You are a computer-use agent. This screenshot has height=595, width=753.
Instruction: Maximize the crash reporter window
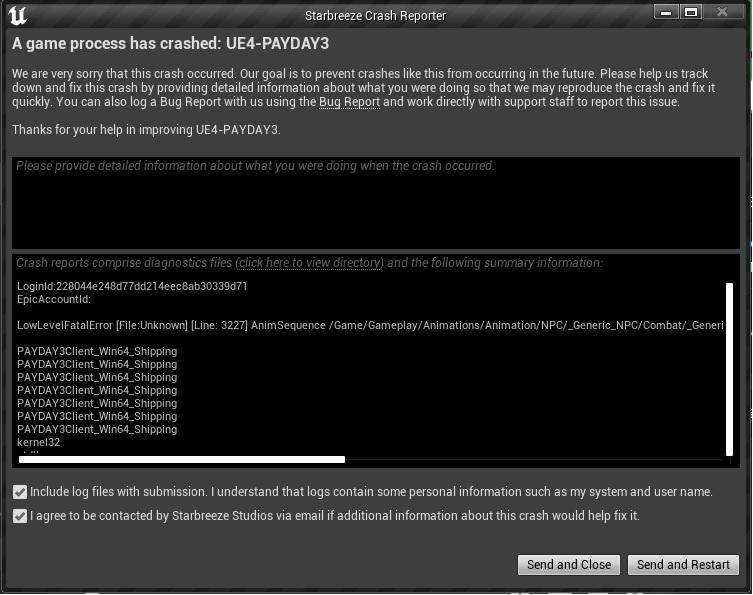point(691,12)
